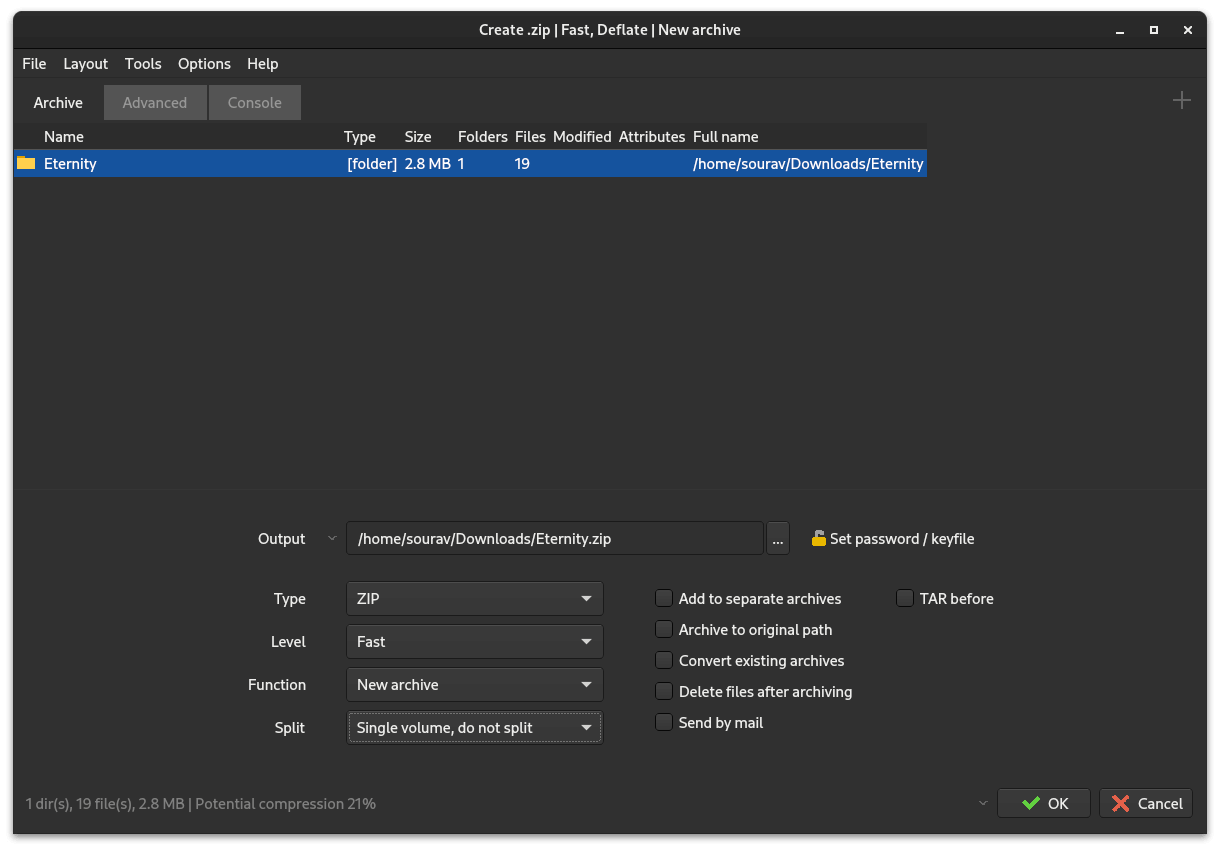Open the Tools menu
The width and height of the screenshot is (1220, 850).
[143, 63]
